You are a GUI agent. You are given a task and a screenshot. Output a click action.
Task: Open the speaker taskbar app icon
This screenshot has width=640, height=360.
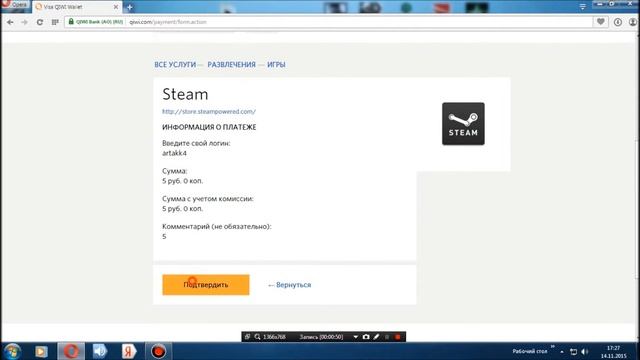(99, 351)
